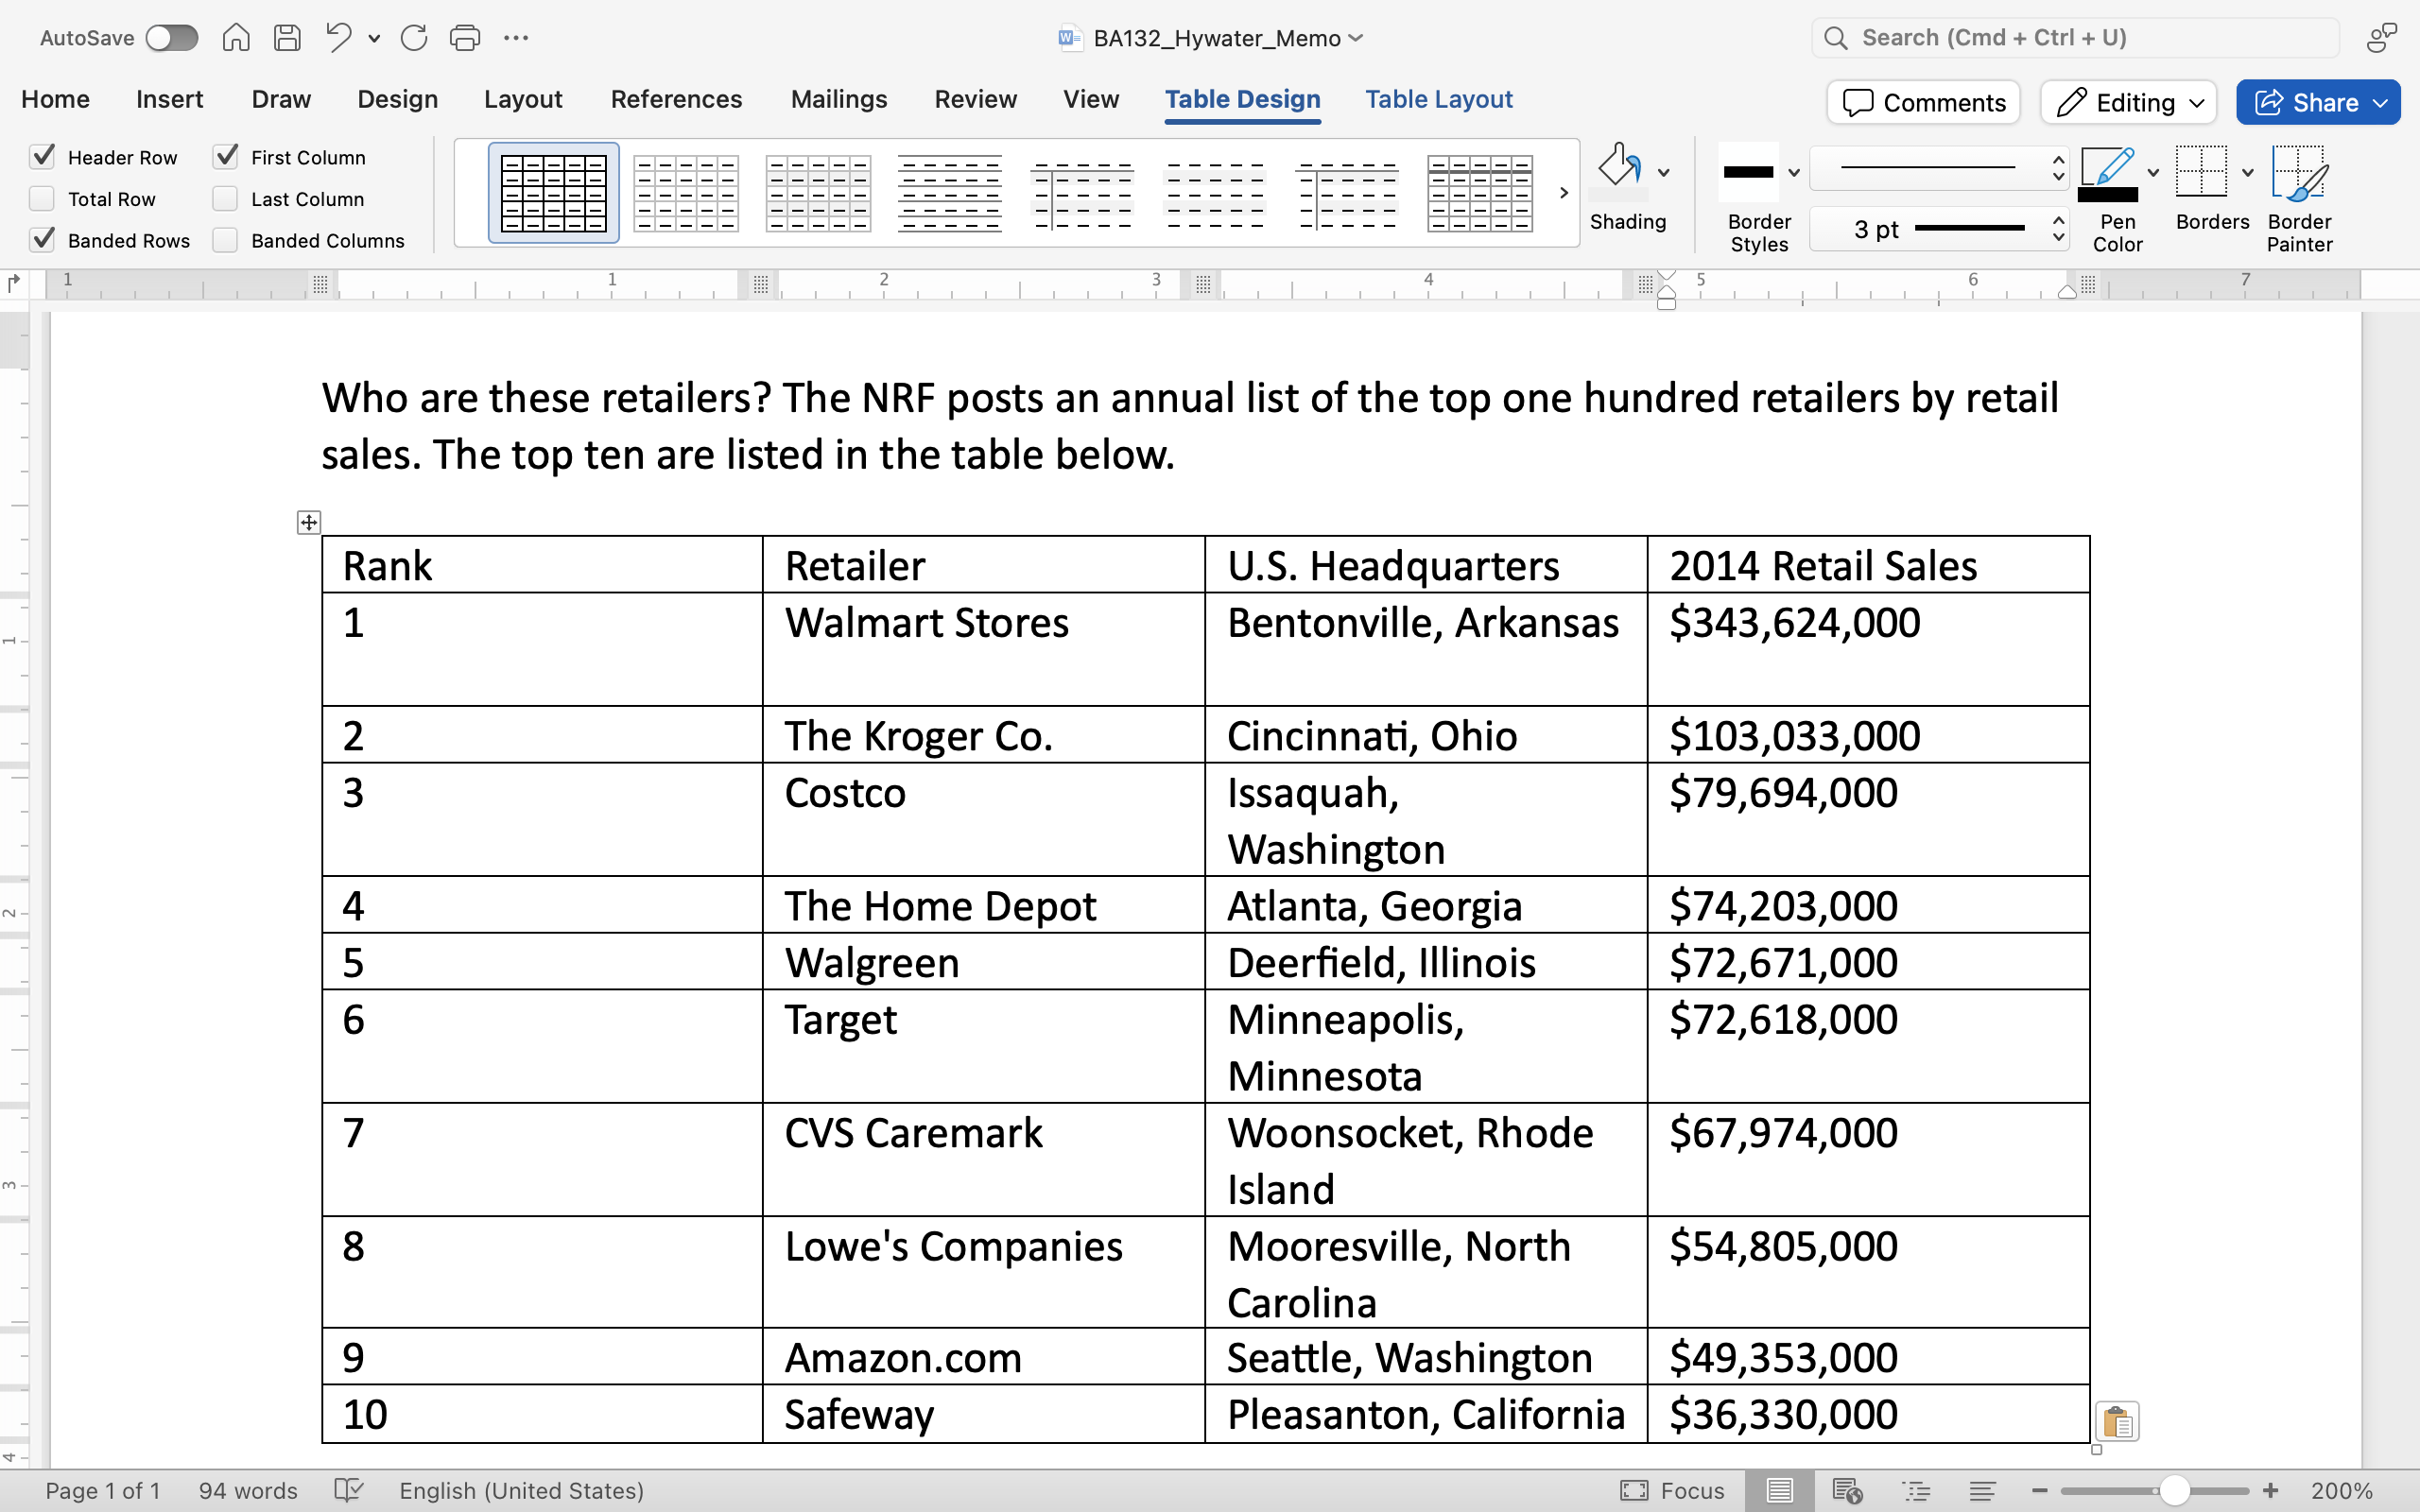Open the Design tab
Screen dimensions: 2420x1512
[x=397, y=99]
